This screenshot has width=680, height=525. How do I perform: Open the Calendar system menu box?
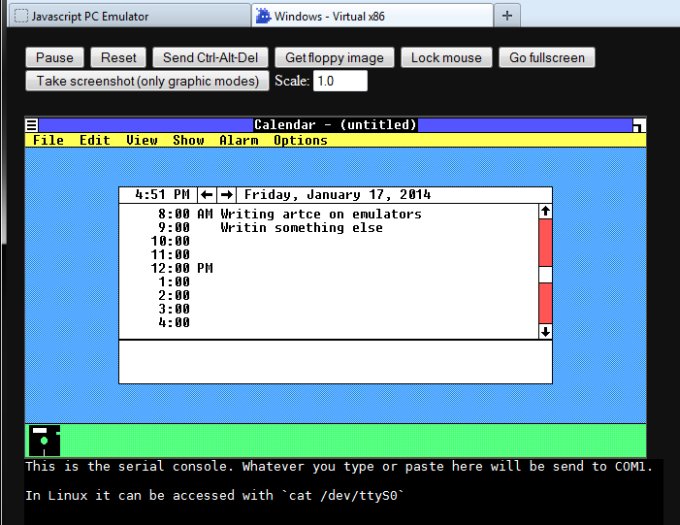[32, 125]
